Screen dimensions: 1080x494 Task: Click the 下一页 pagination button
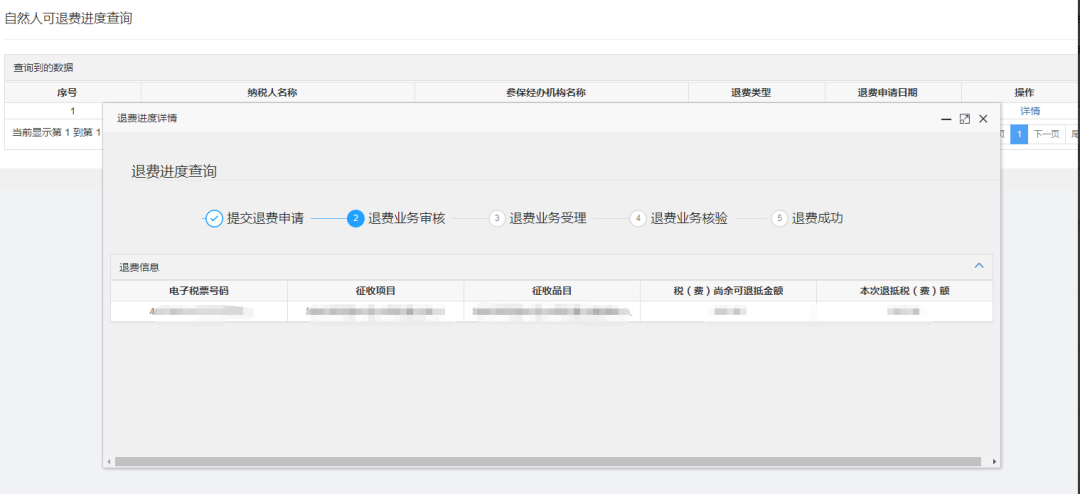pos(1046,134)
